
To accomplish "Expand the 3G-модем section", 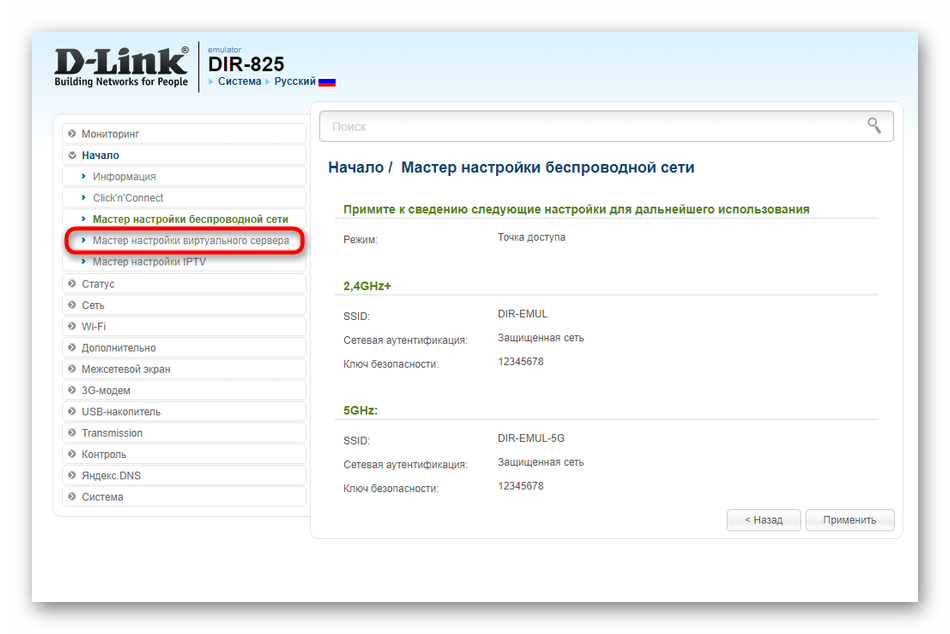I will [106, 390].
